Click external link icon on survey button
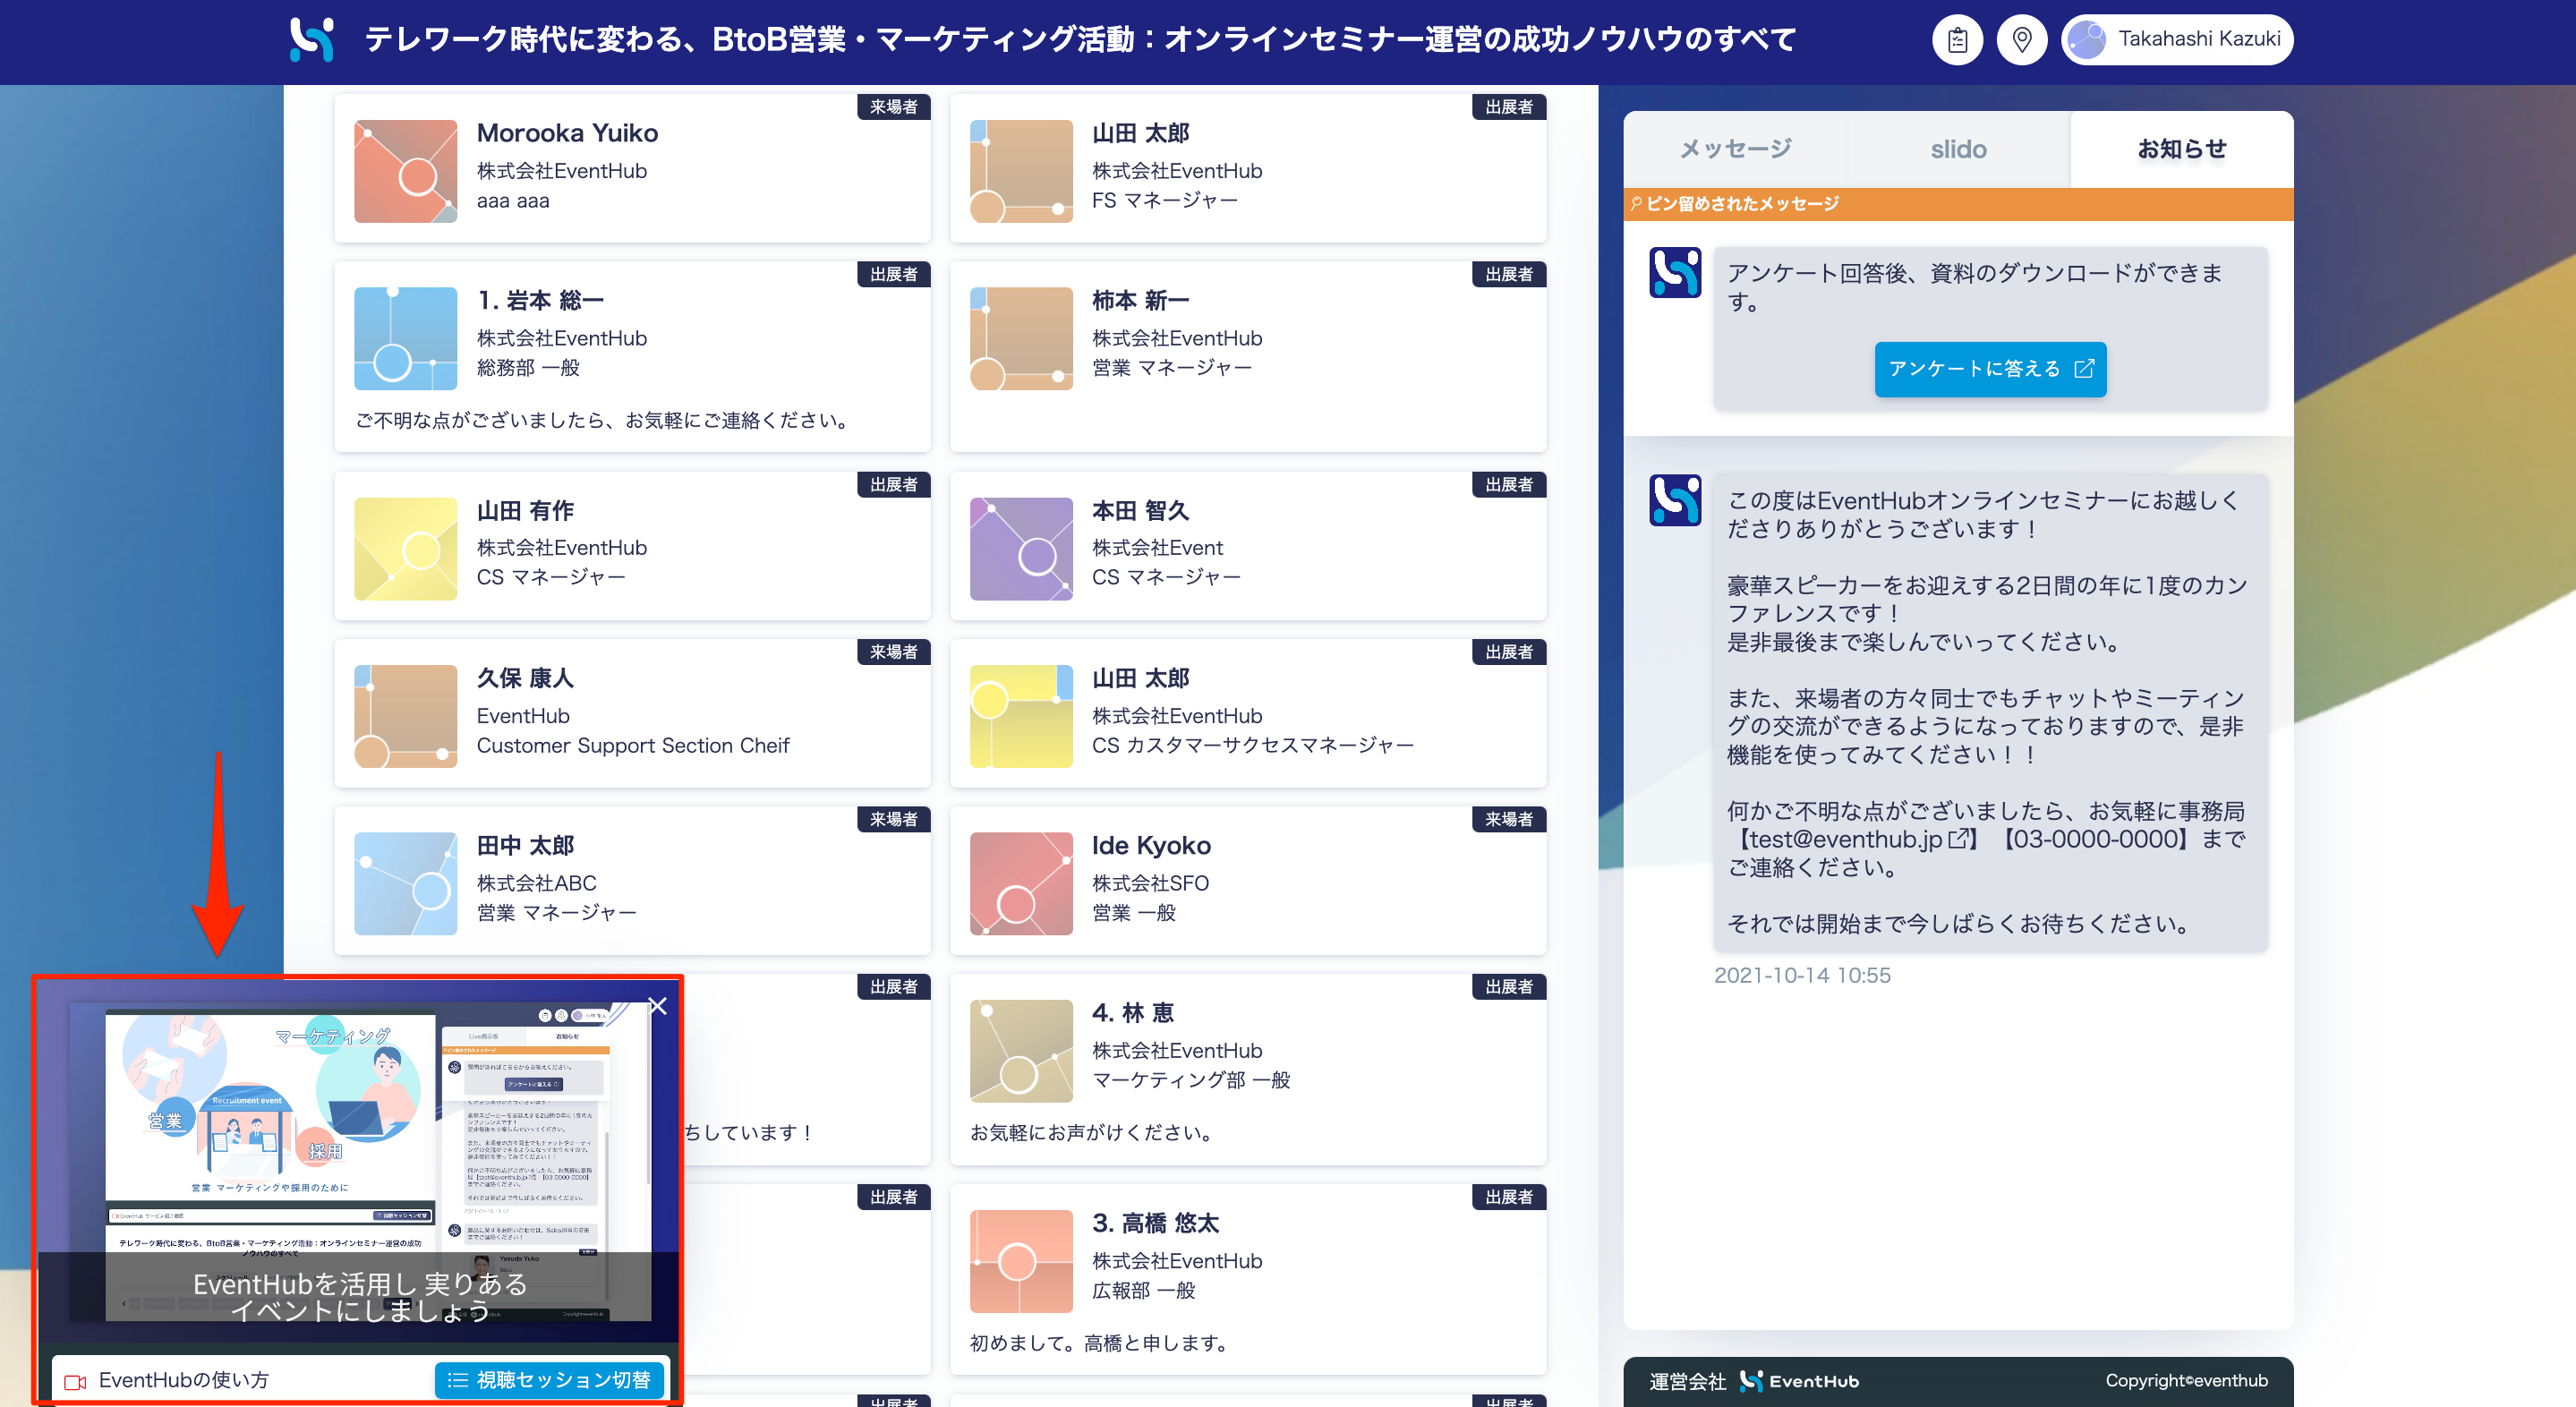Screen dimensions: 2576x1407 (x=2084, y=369)
